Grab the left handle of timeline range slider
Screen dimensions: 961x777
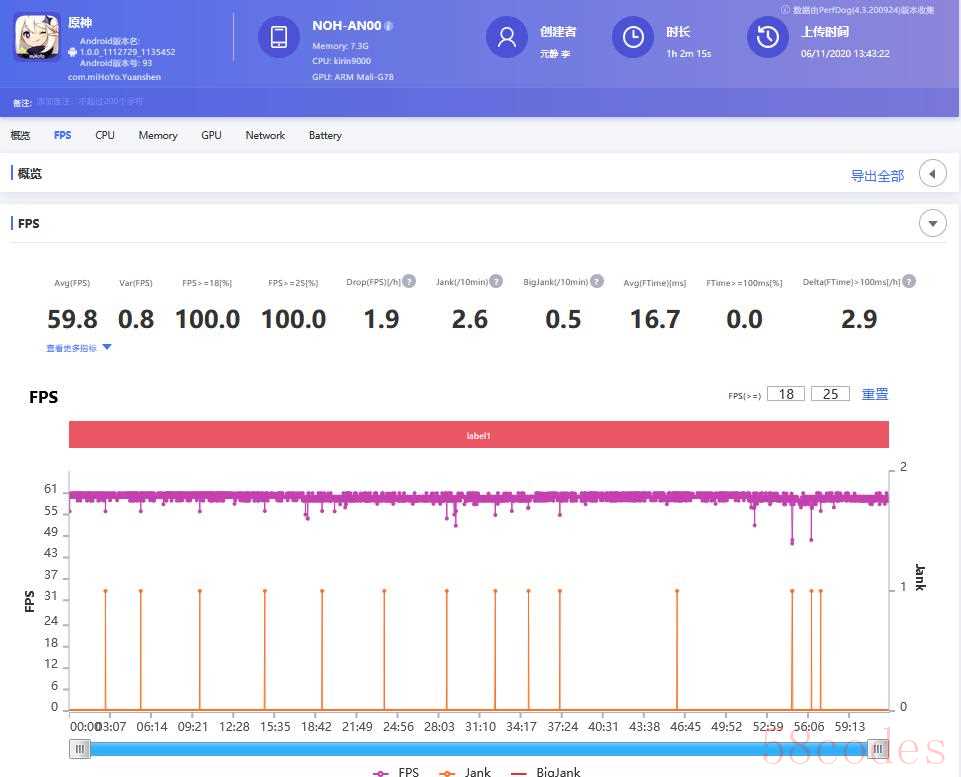pyautogui.click(x=80, y=749)
